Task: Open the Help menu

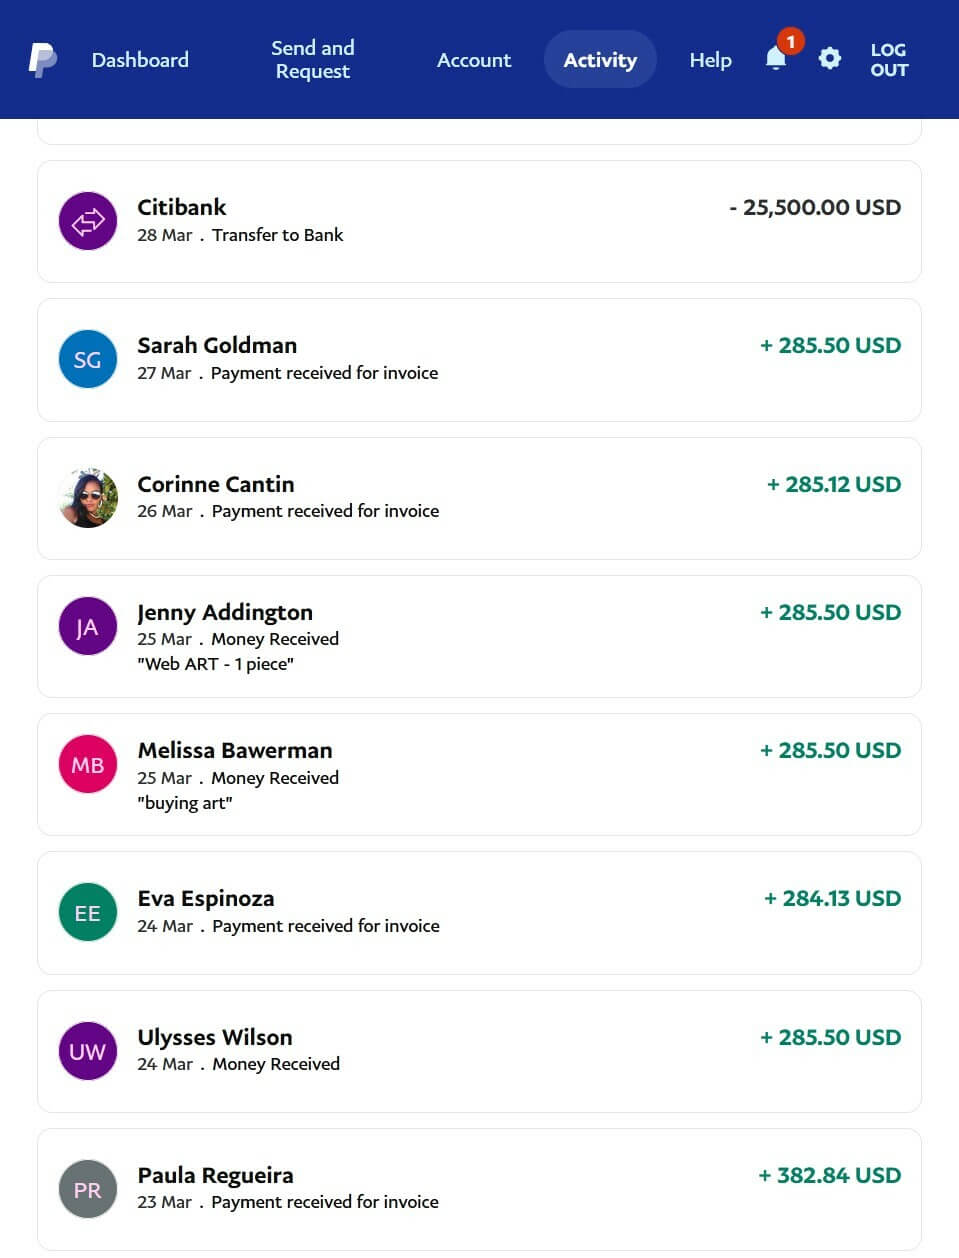Action: [x=710, y=60]
